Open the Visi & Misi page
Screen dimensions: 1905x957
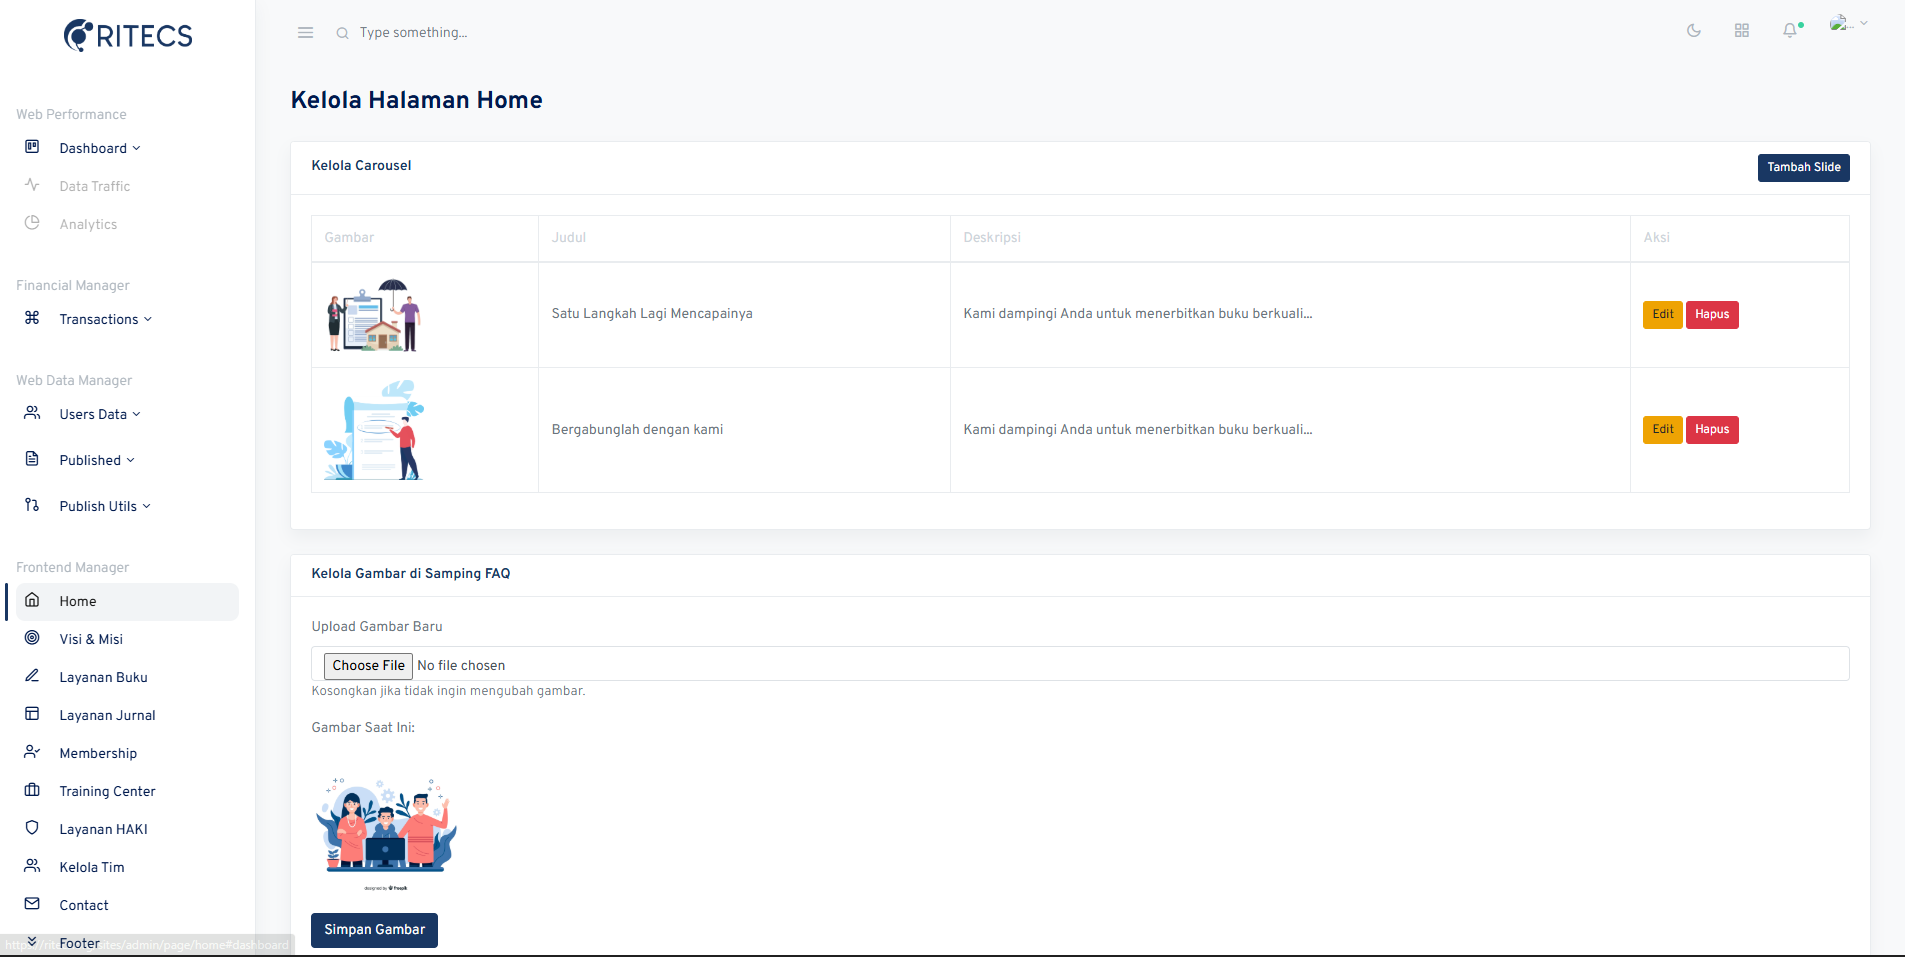tap(91, 639)
